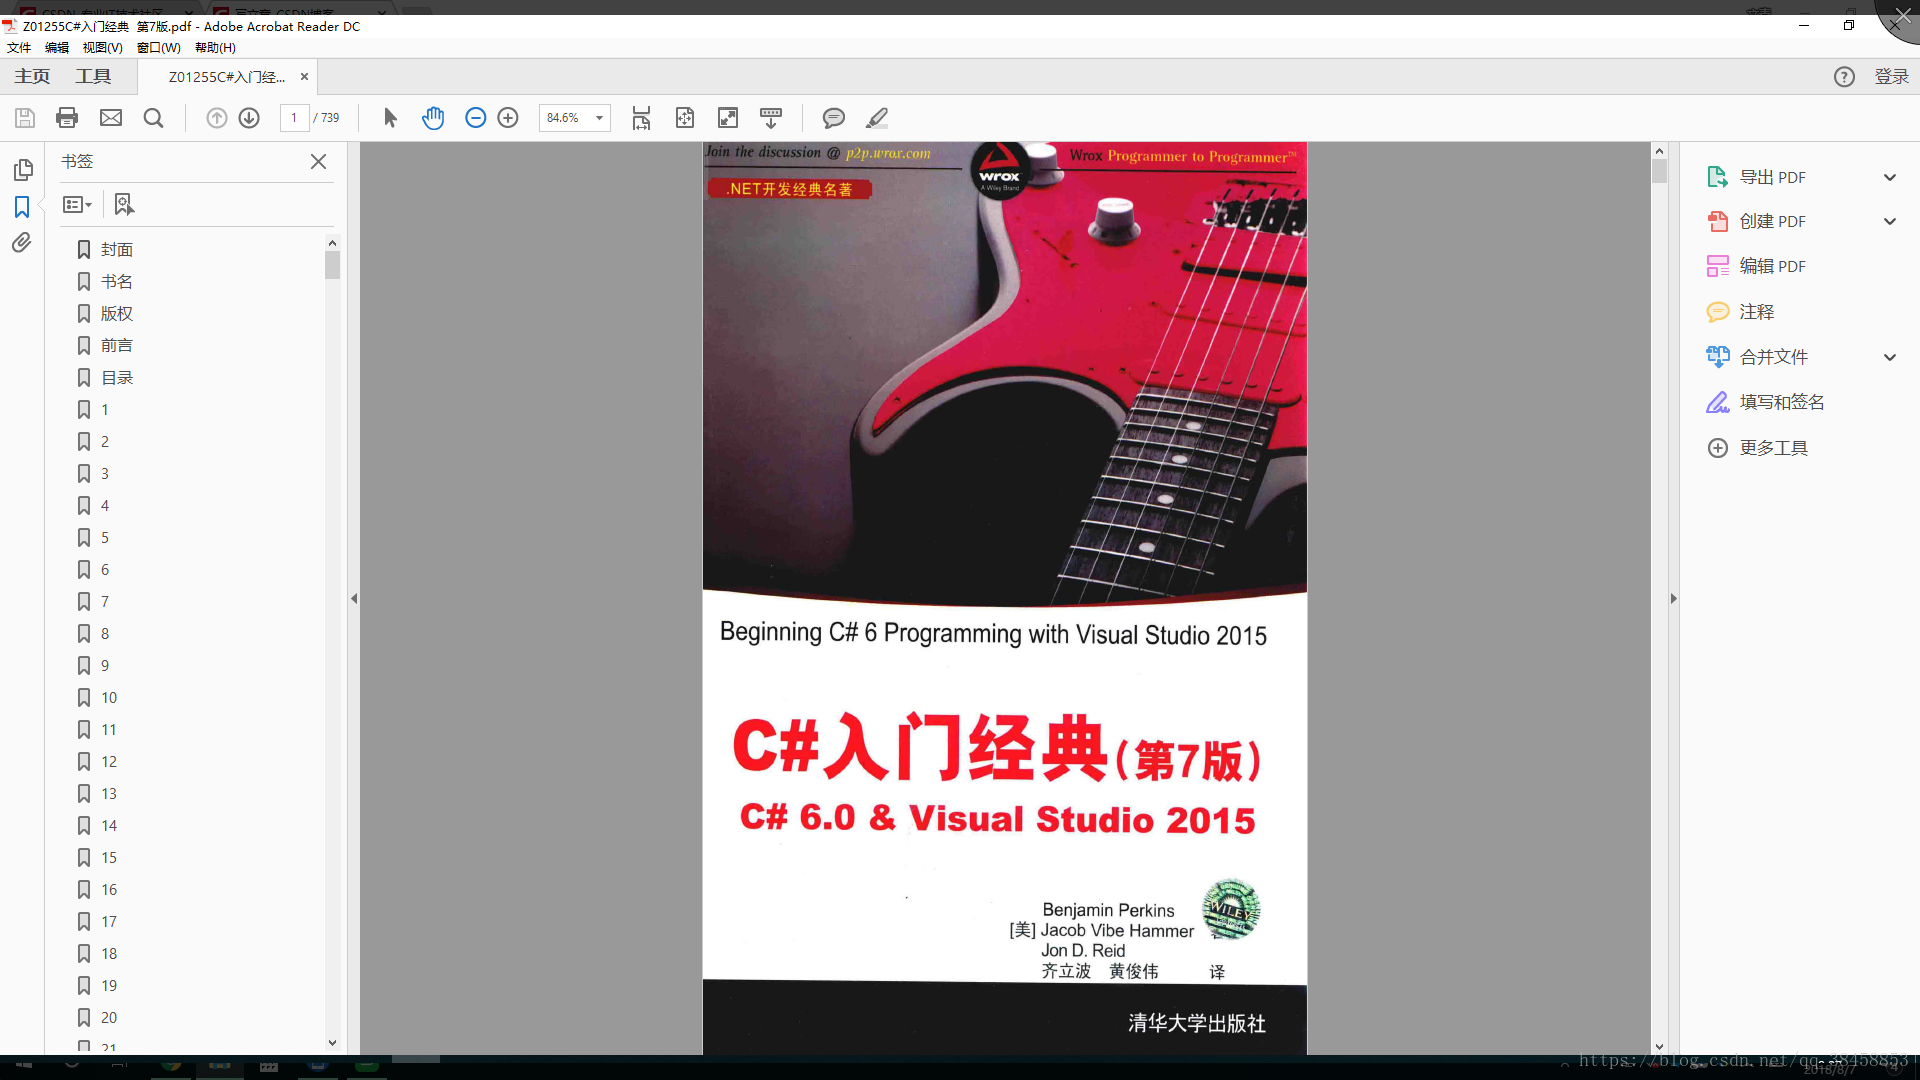Click the document scrollbar down arrow
1920x1080 pixels.
tap(1659, 1047)
